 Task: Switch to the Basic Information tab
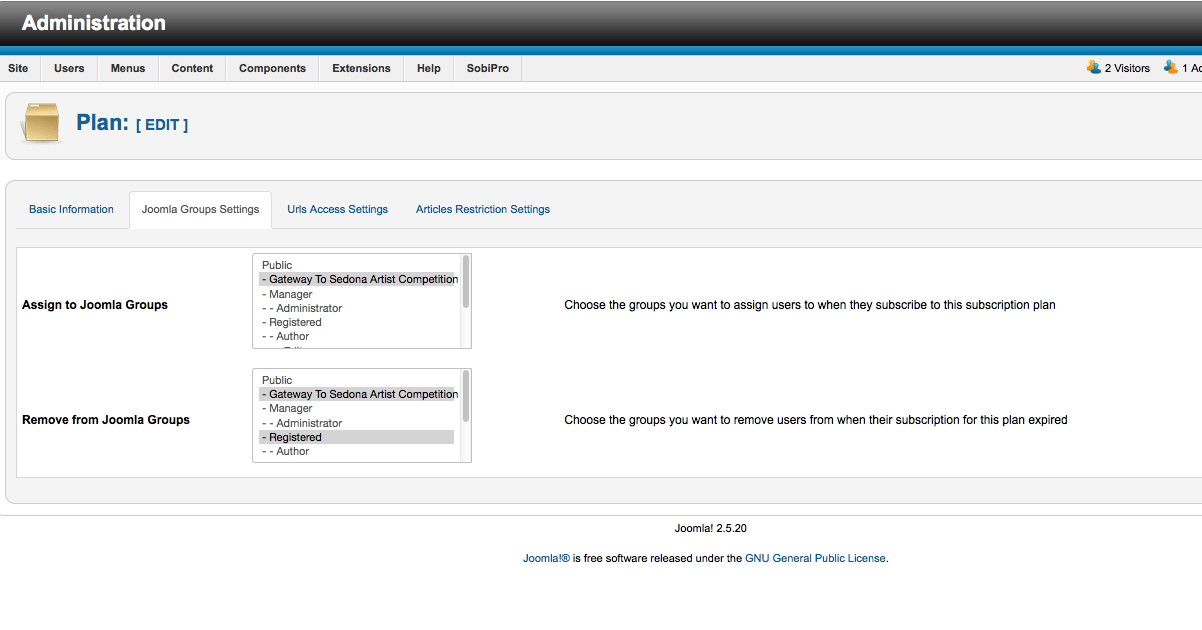[x=71, y=209]
